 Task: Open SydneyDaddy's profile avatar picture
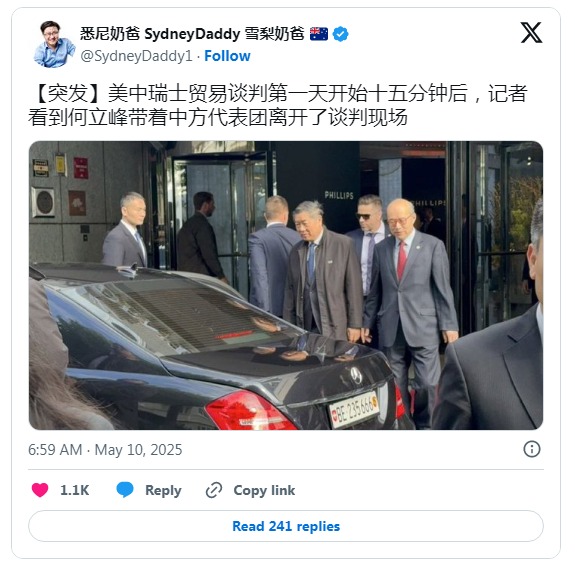click(54, 44)
